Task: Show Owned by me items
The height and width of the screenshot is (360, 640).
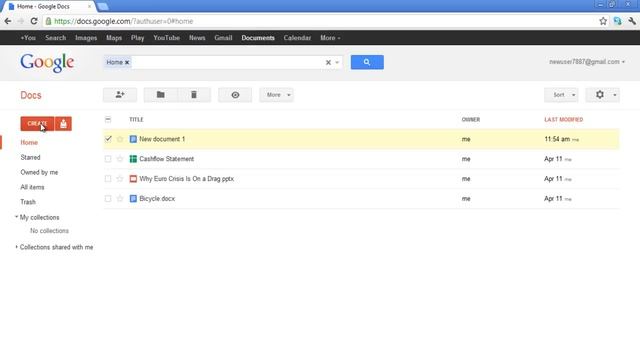Action: pyautogui.click(x=39, y=172)
